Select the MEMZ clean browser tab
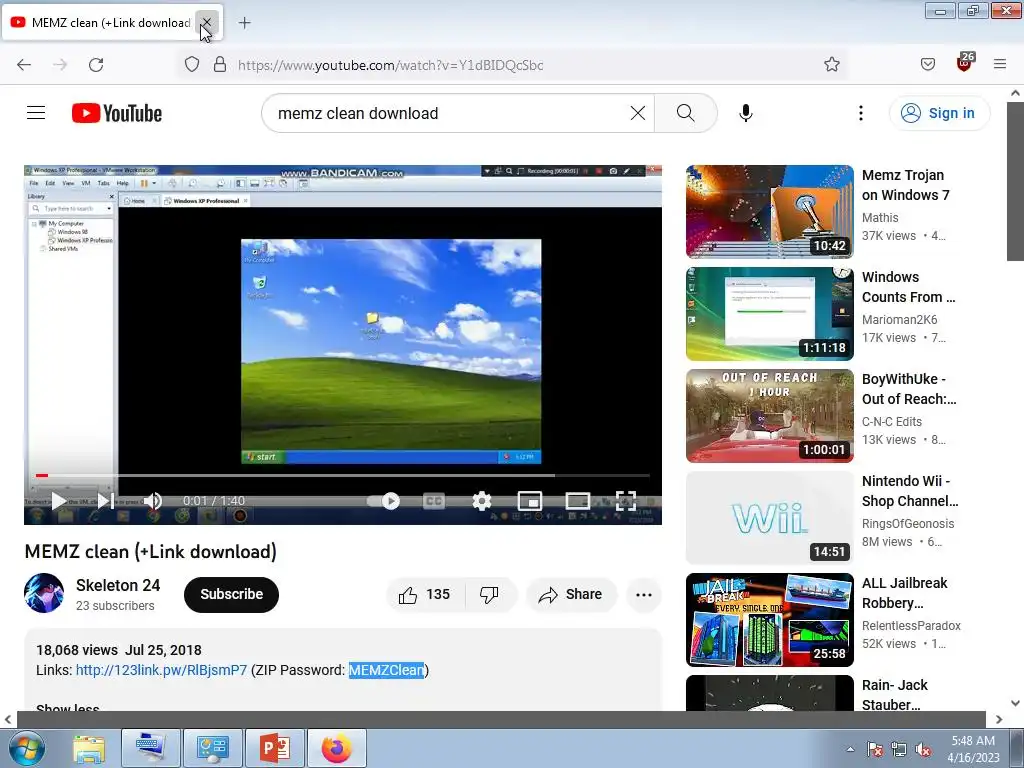Screen dimensions: 1024x768 pos(111,23)
